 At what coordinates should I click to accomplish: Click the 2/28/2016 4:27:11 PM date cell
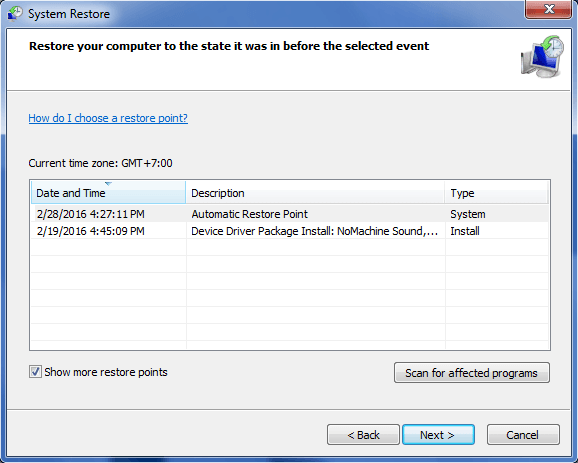pyautogui.click(x=91, y=214)
